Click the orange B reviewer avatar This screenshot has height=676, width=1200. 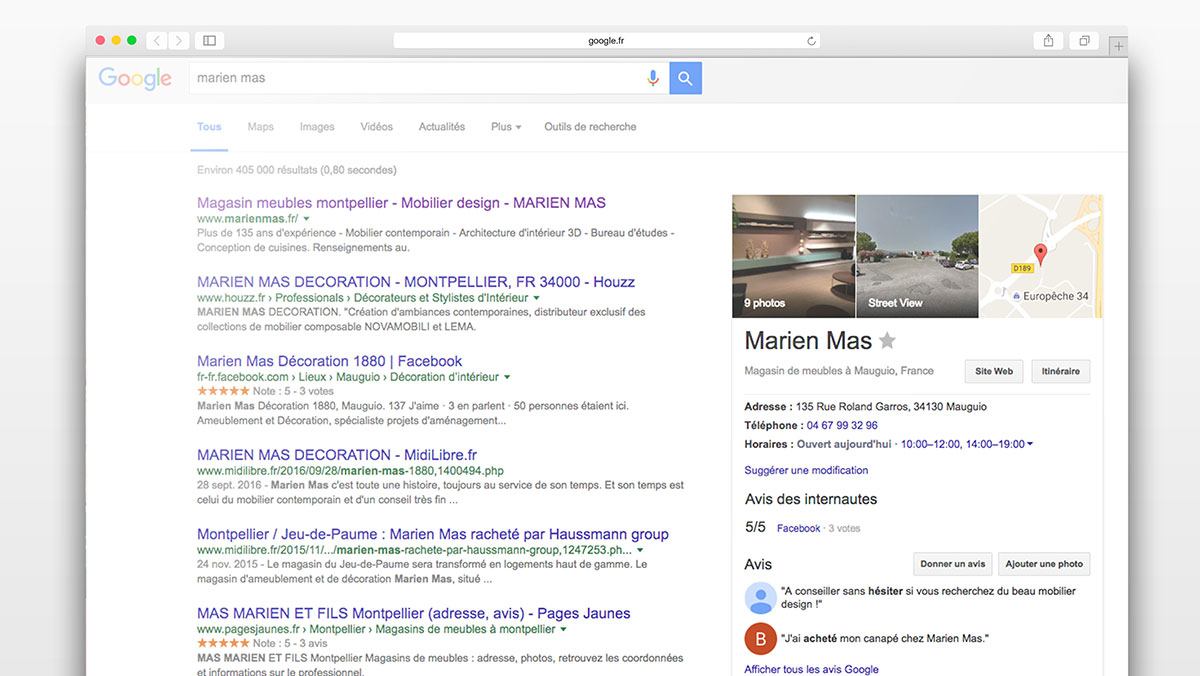(761, 638)
